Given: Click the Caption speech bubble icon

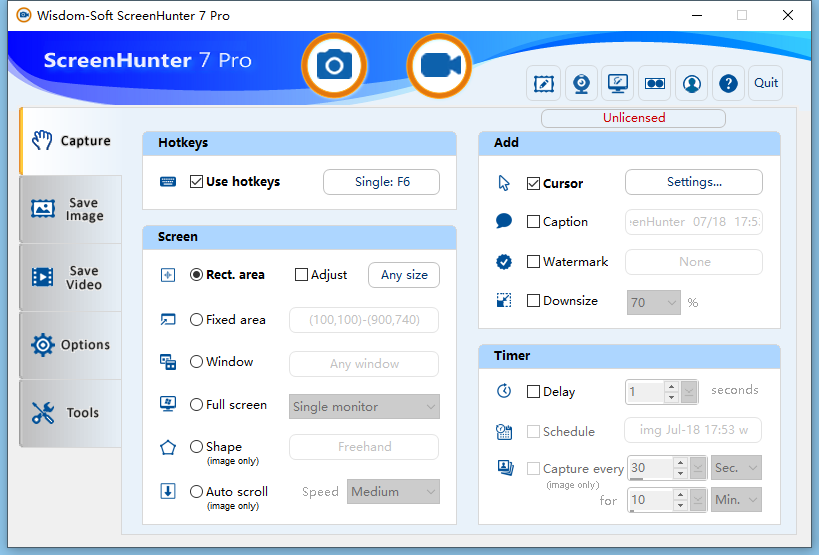Looking at the screenshot, I should 504,221.
